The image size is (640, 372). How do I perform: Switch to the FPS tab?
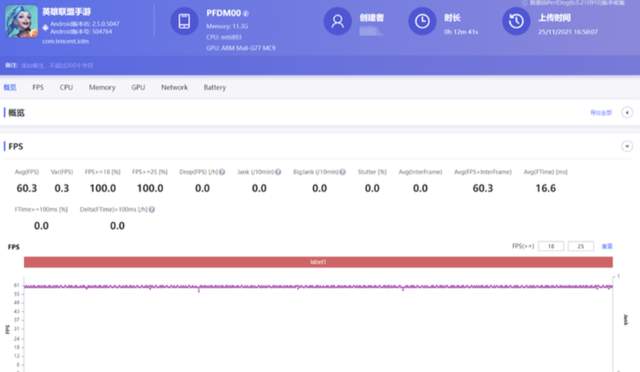[x=38, y=87]
